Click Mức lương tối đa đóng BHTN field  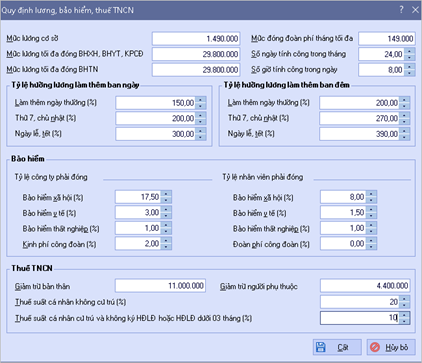(196, 70)
